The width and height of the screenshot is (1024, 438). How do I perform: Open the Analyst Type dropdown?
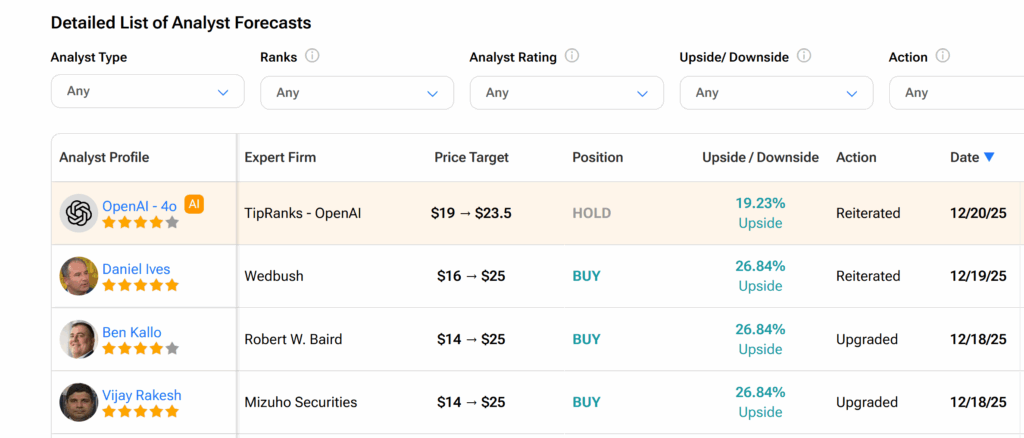(147, 92)
